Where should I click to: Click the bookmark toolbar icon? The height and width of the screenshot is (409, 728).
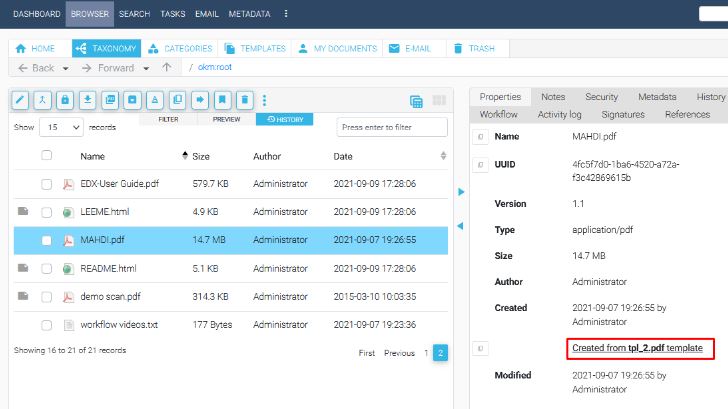(x=222, y=100)
